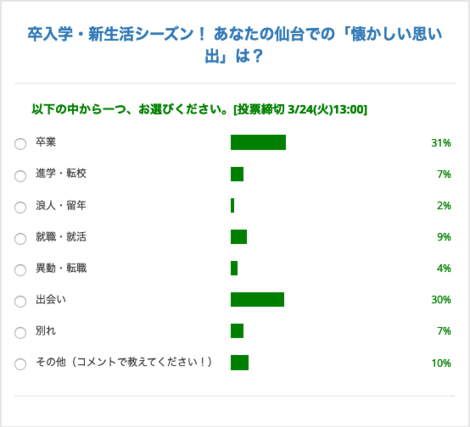Select the 卒業 radio button
This screenshot has height=427, width=470.
(20, 144)
